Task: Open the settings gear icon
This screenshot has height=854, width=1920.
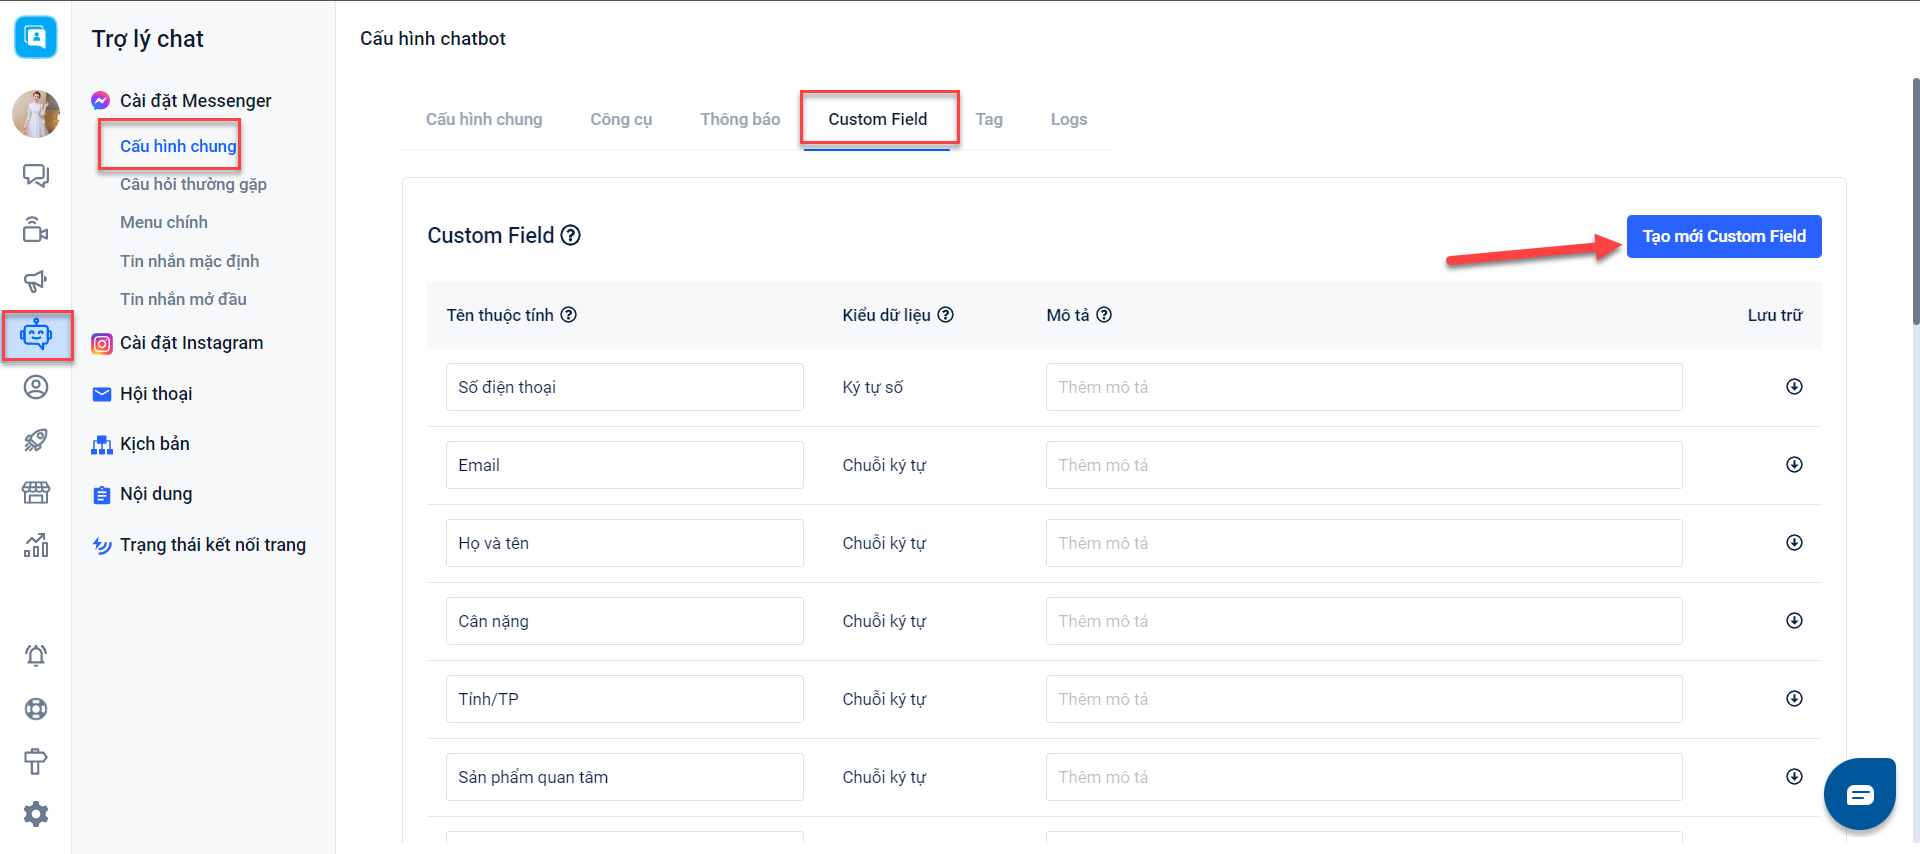Action: click(x=36, y=814)
